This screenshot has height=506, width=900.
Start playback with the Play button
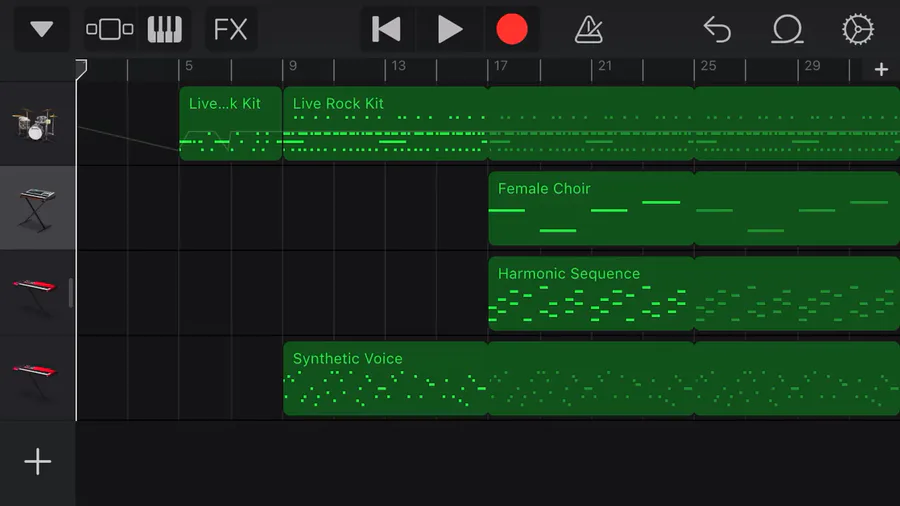(450, 29)
